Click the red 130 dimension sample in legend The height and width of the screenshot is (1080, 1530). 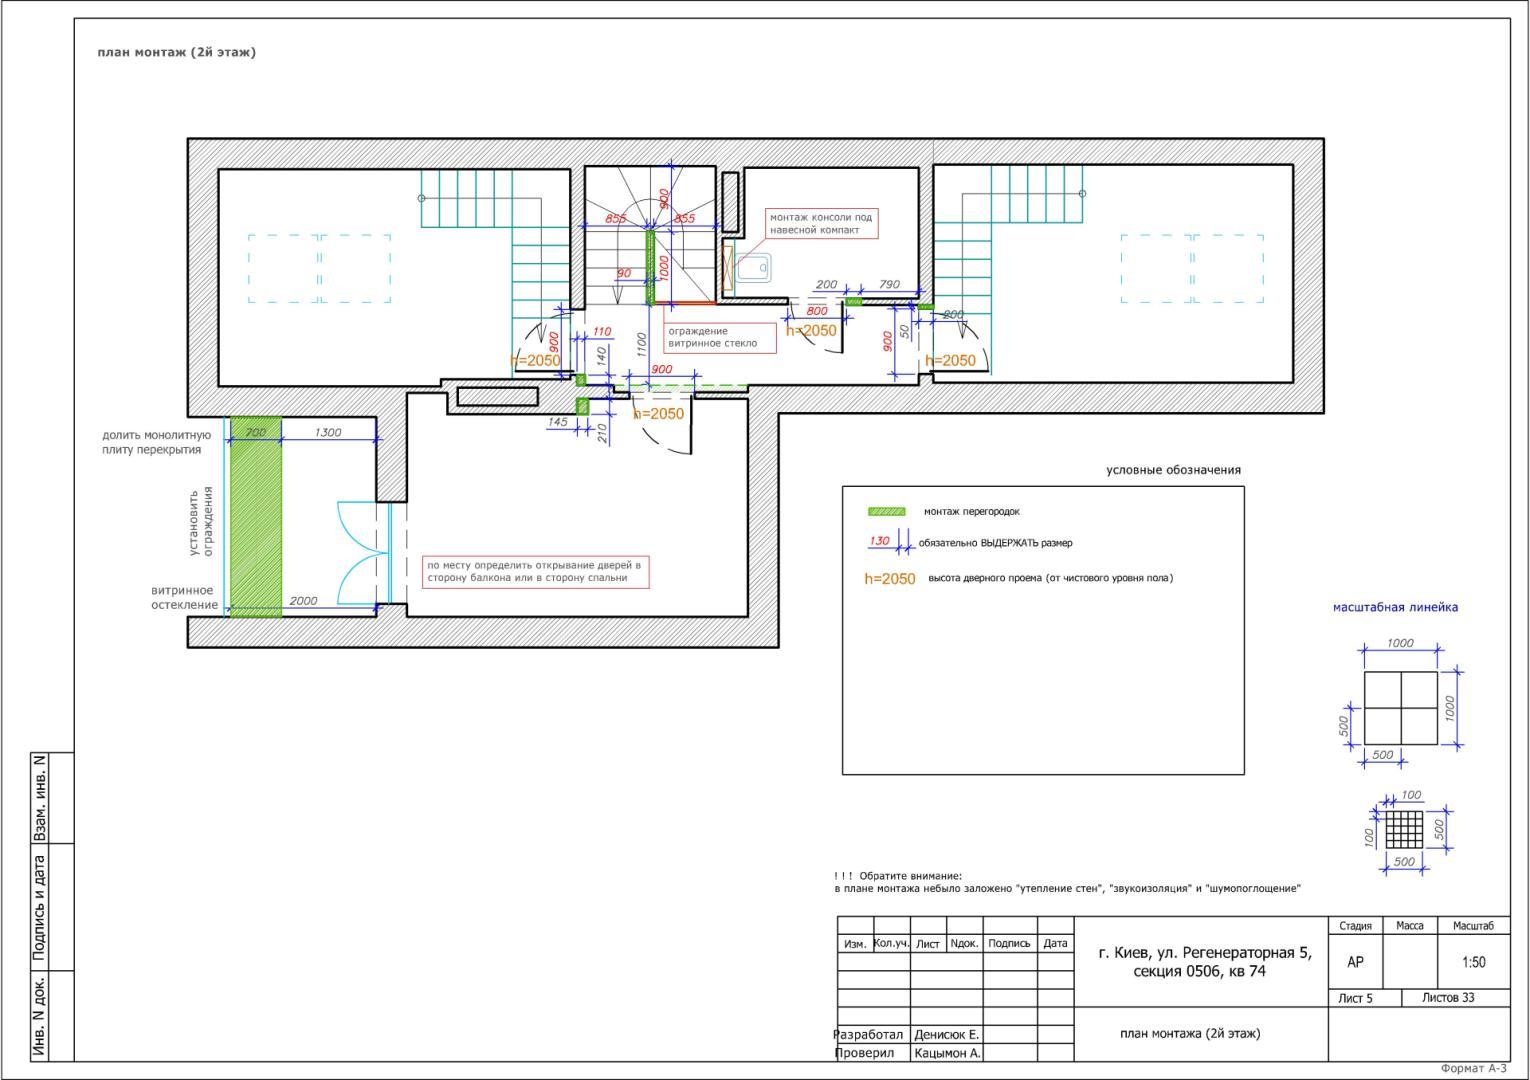pyautogui.click(x=879, y=542)
